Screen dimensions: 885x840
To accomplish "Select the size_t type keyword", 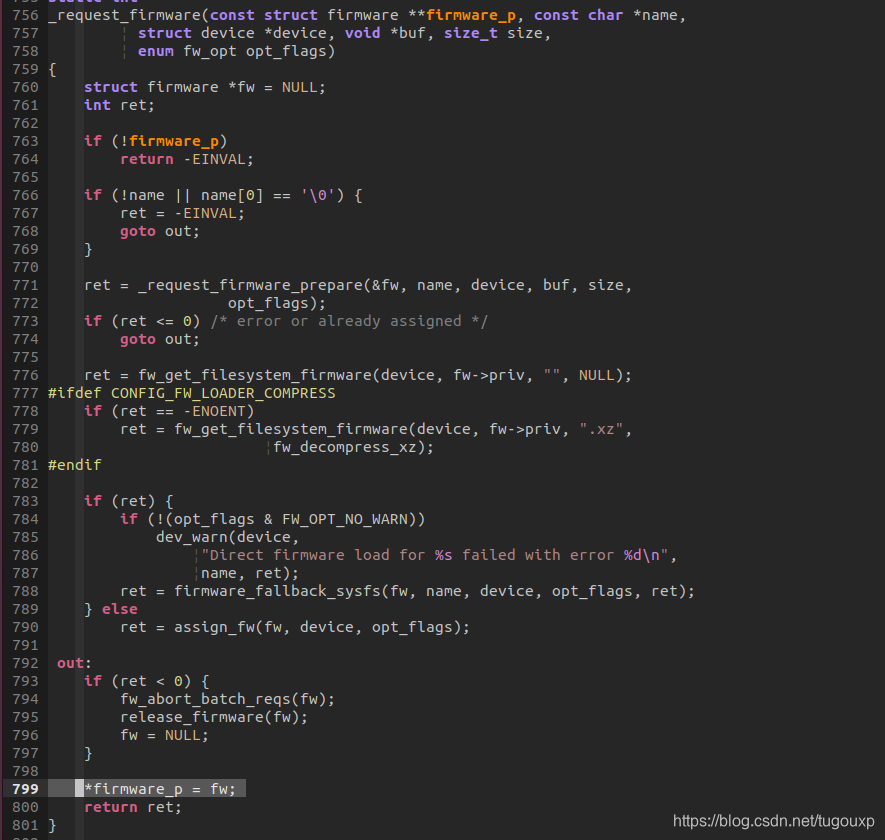I will tap(471, 33).
